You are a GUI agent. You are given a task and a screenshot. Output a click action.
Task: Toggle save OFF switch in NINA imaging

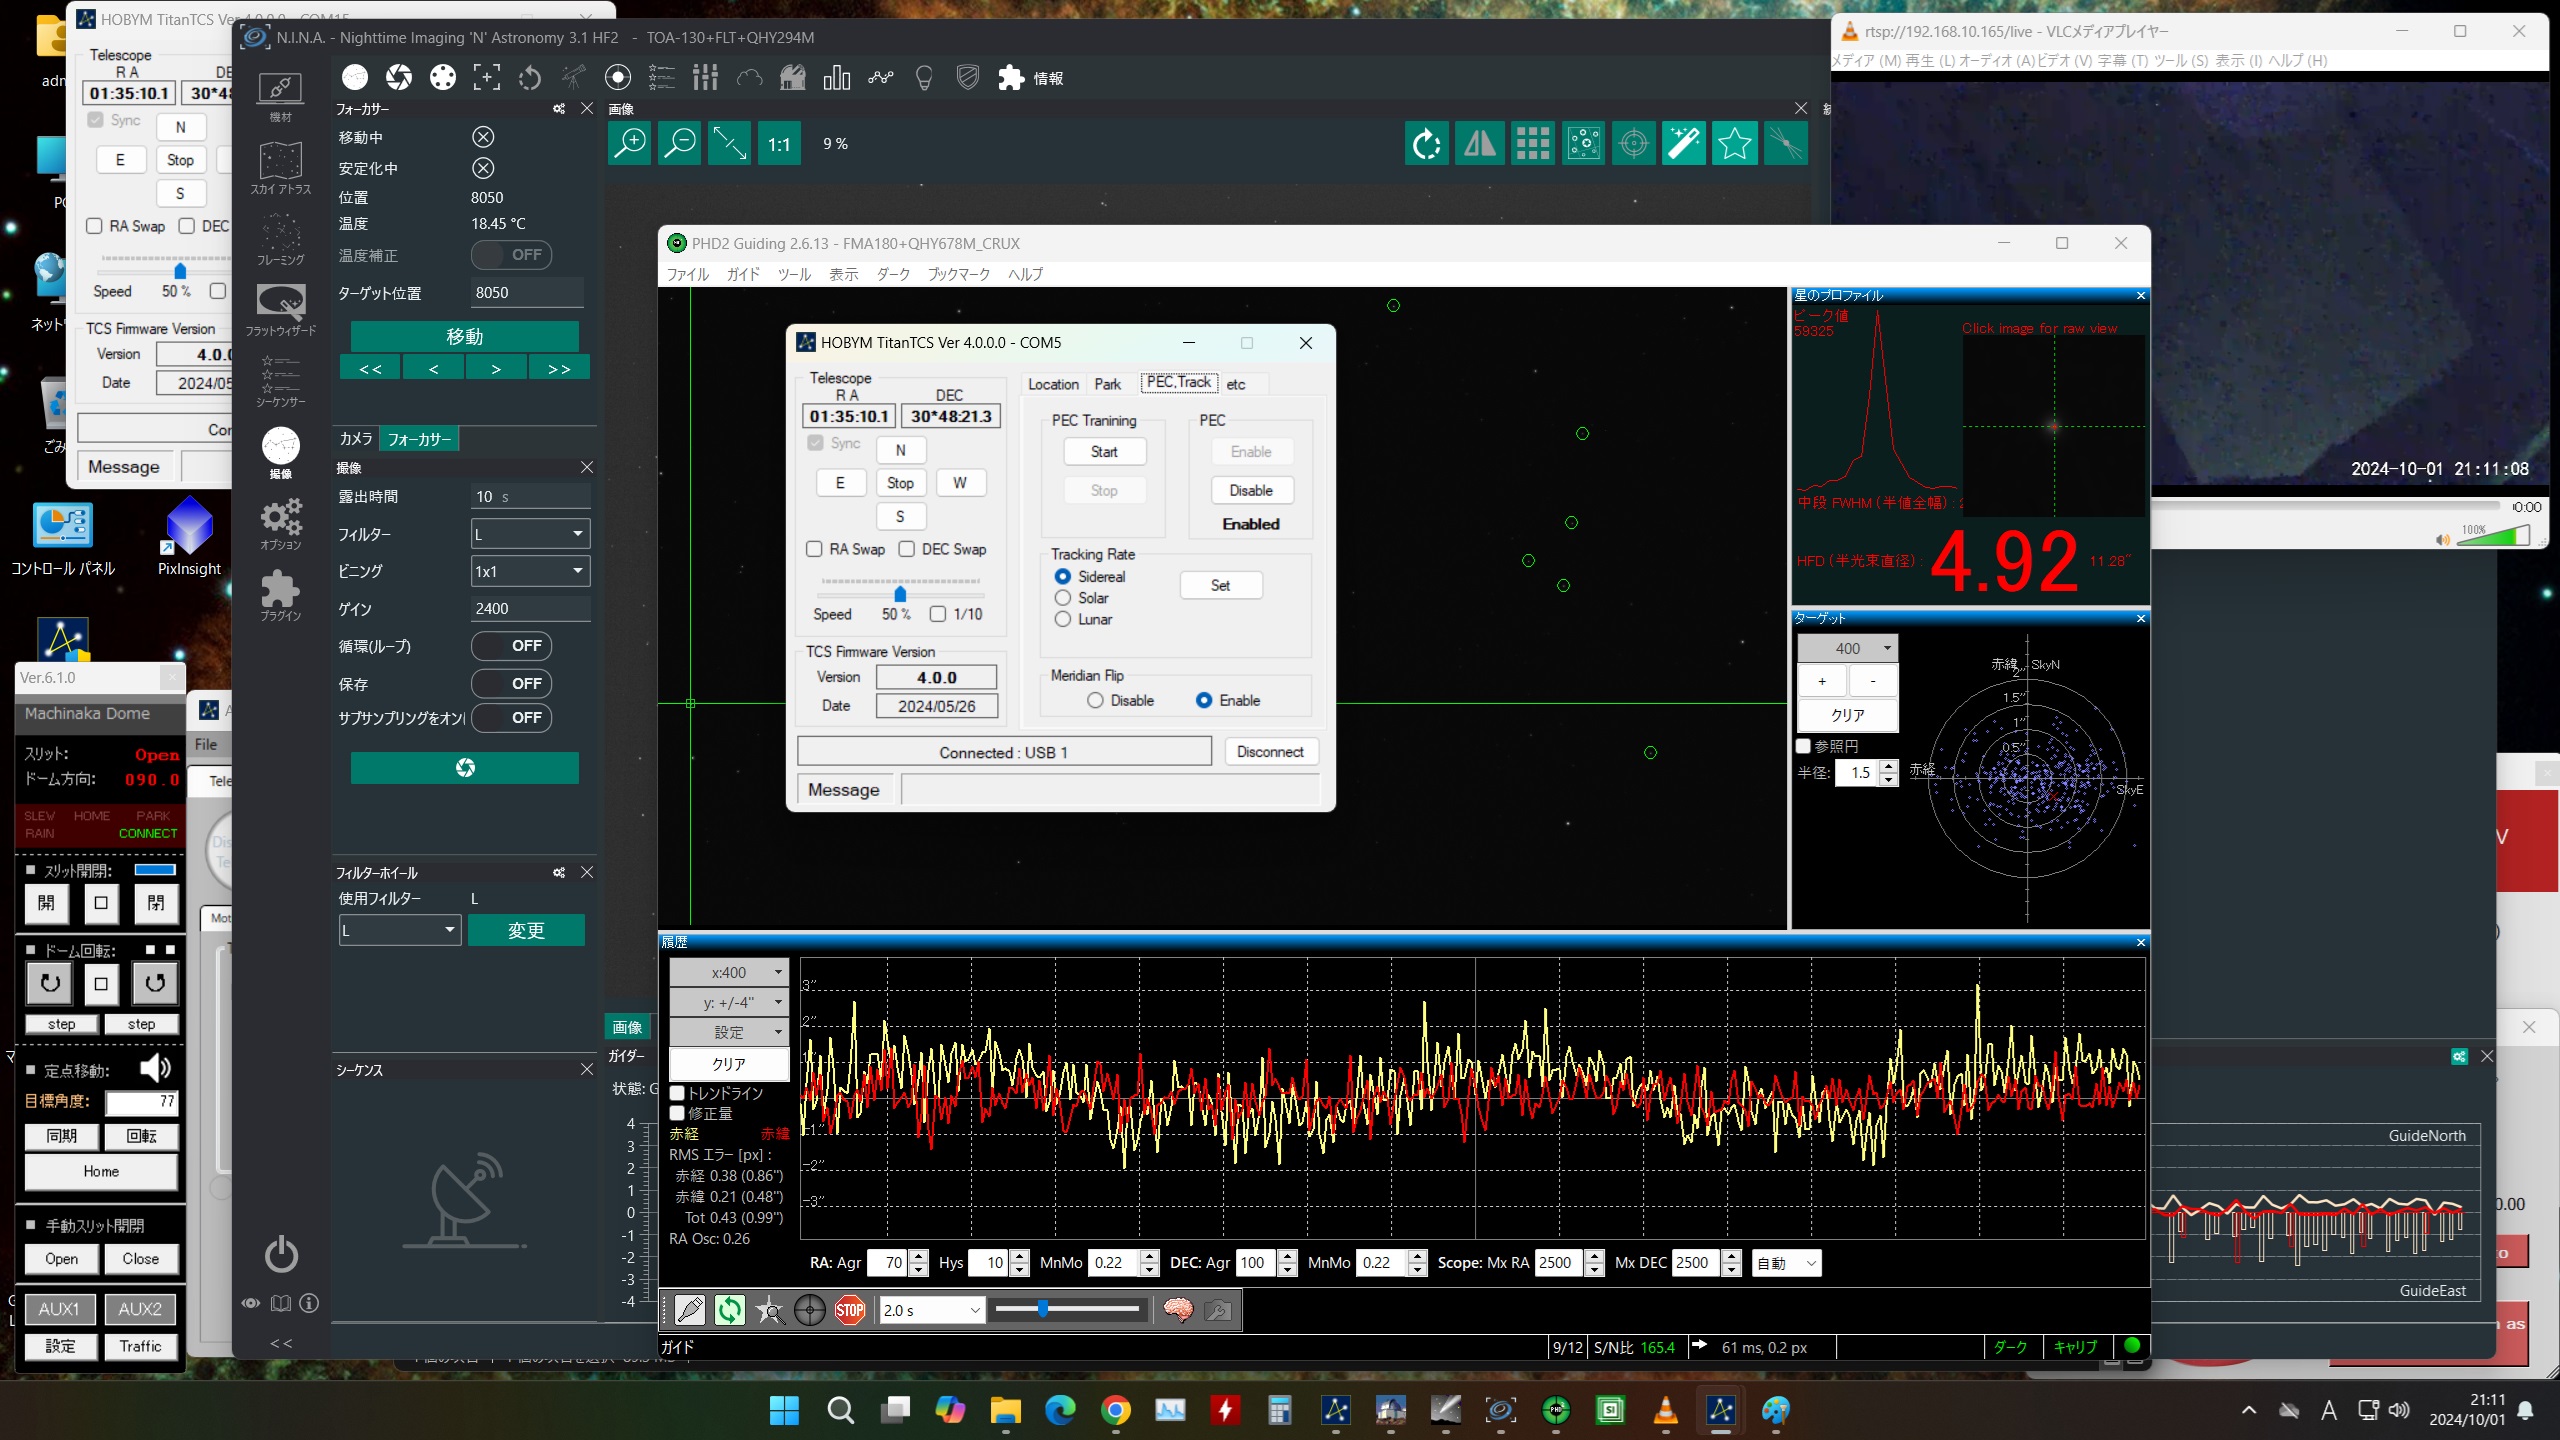(512, 684)
